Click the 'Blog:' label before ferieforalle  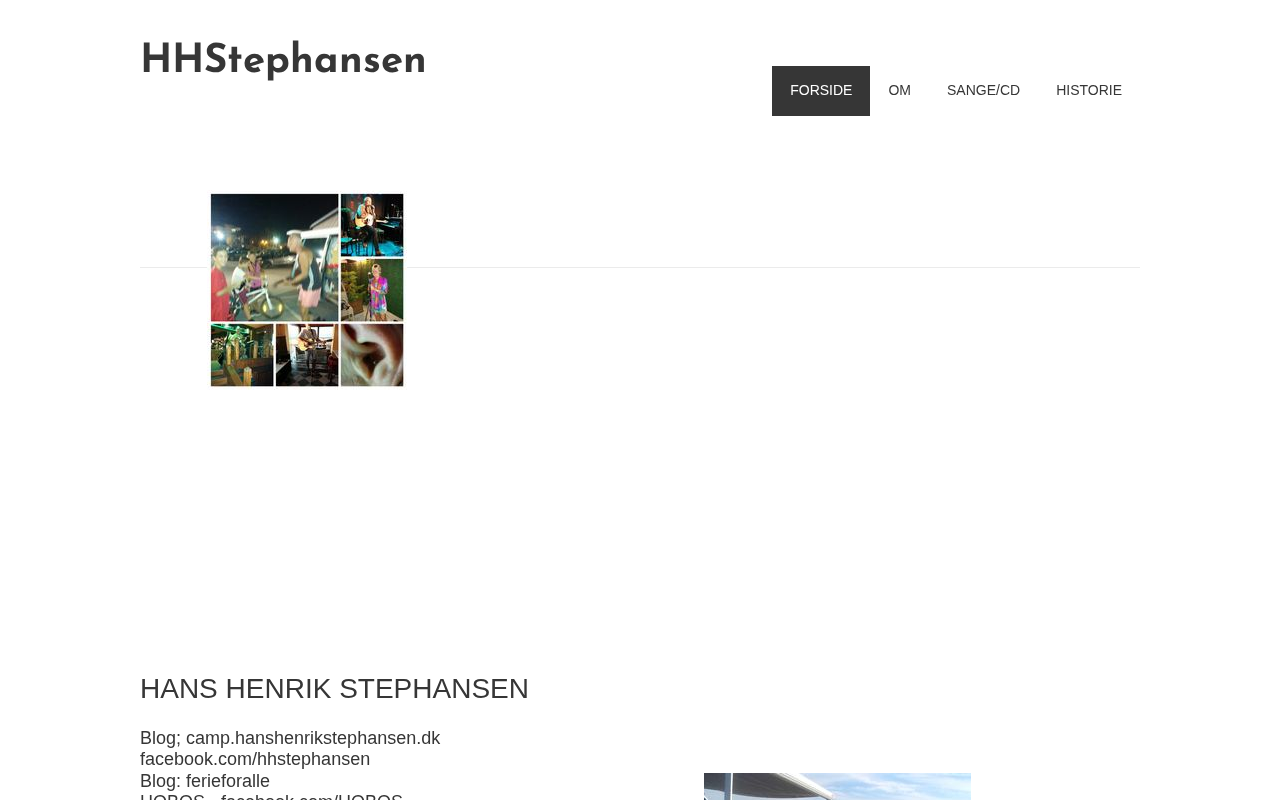tap(161, 781)
